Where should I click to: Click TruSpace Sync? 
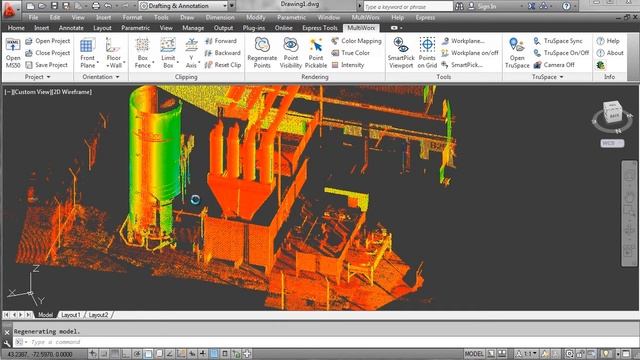click(558, 41)
